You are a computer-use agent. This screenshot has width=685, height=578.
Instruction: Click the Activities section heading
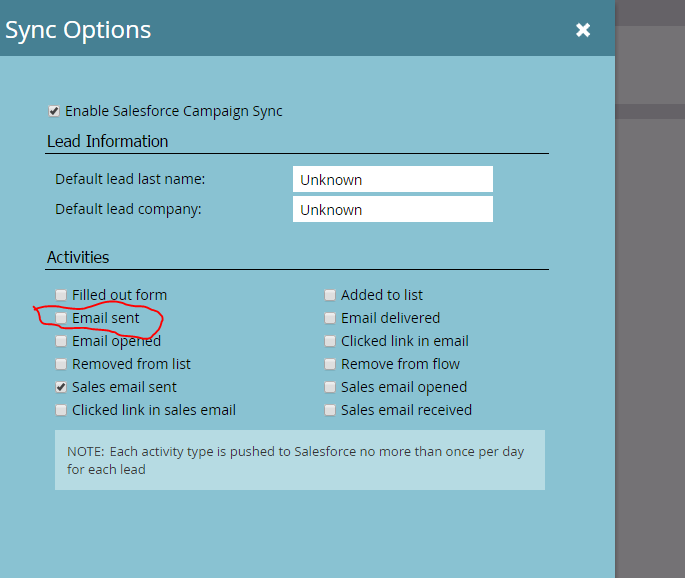78,257
